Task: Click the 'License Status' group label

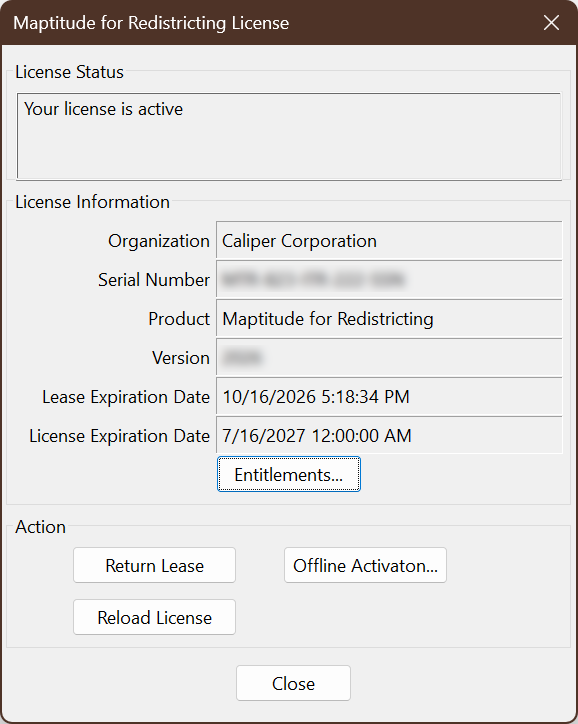Action: coord(69,72)
